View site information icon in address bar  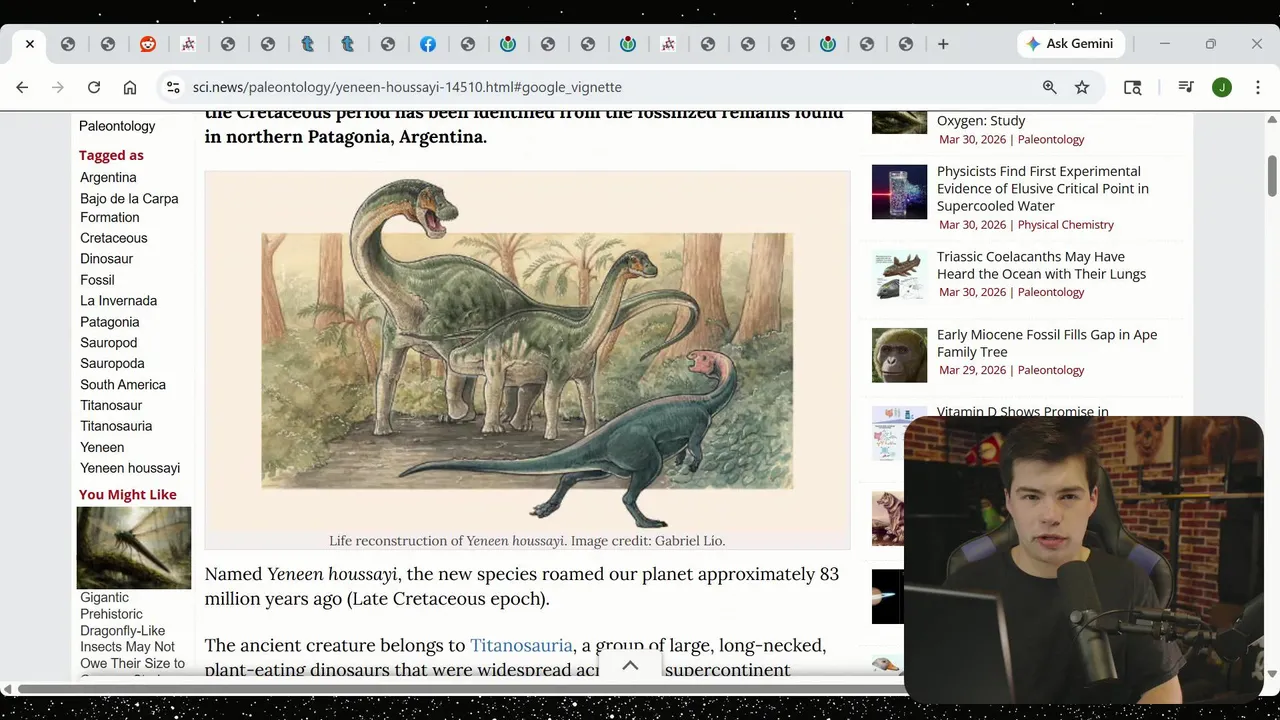click(174, 88)
